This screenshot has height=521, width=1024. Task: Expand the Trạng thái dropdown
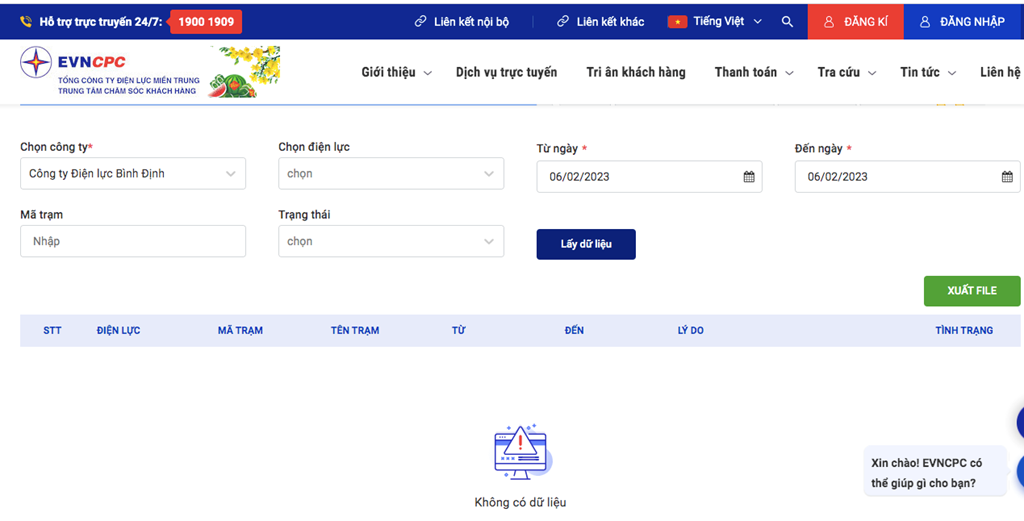click(391, 241)
